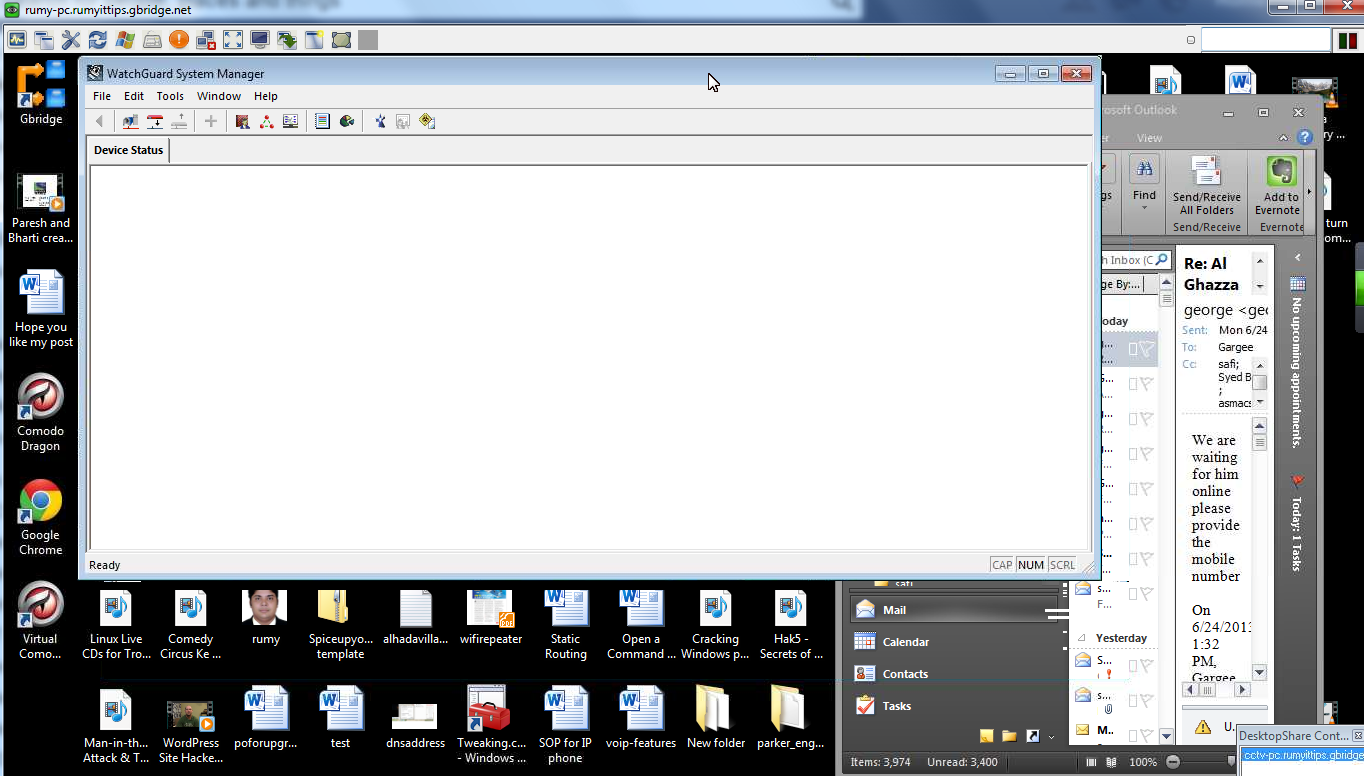Click Send/Receive All Folders in Outlook
Image resolution: width=1364 pixels, height=776 pixels.
(1206, 186)
